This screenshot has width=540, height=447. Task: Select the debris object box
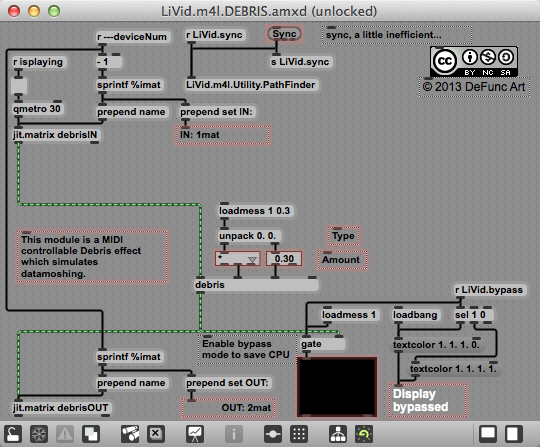(257, 285)
